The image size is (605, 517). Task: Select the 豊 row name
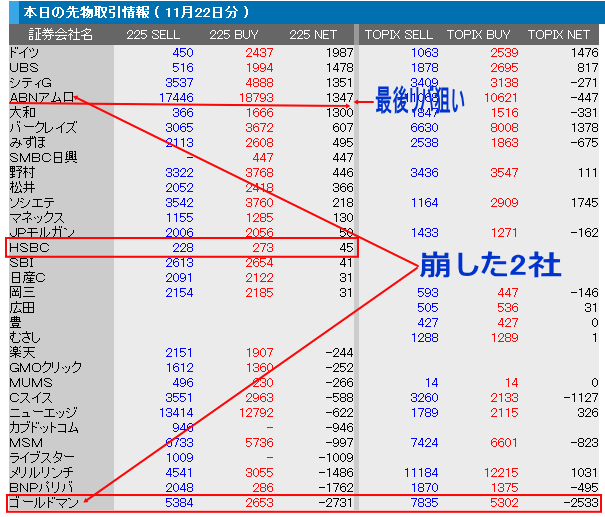point(15,323)
